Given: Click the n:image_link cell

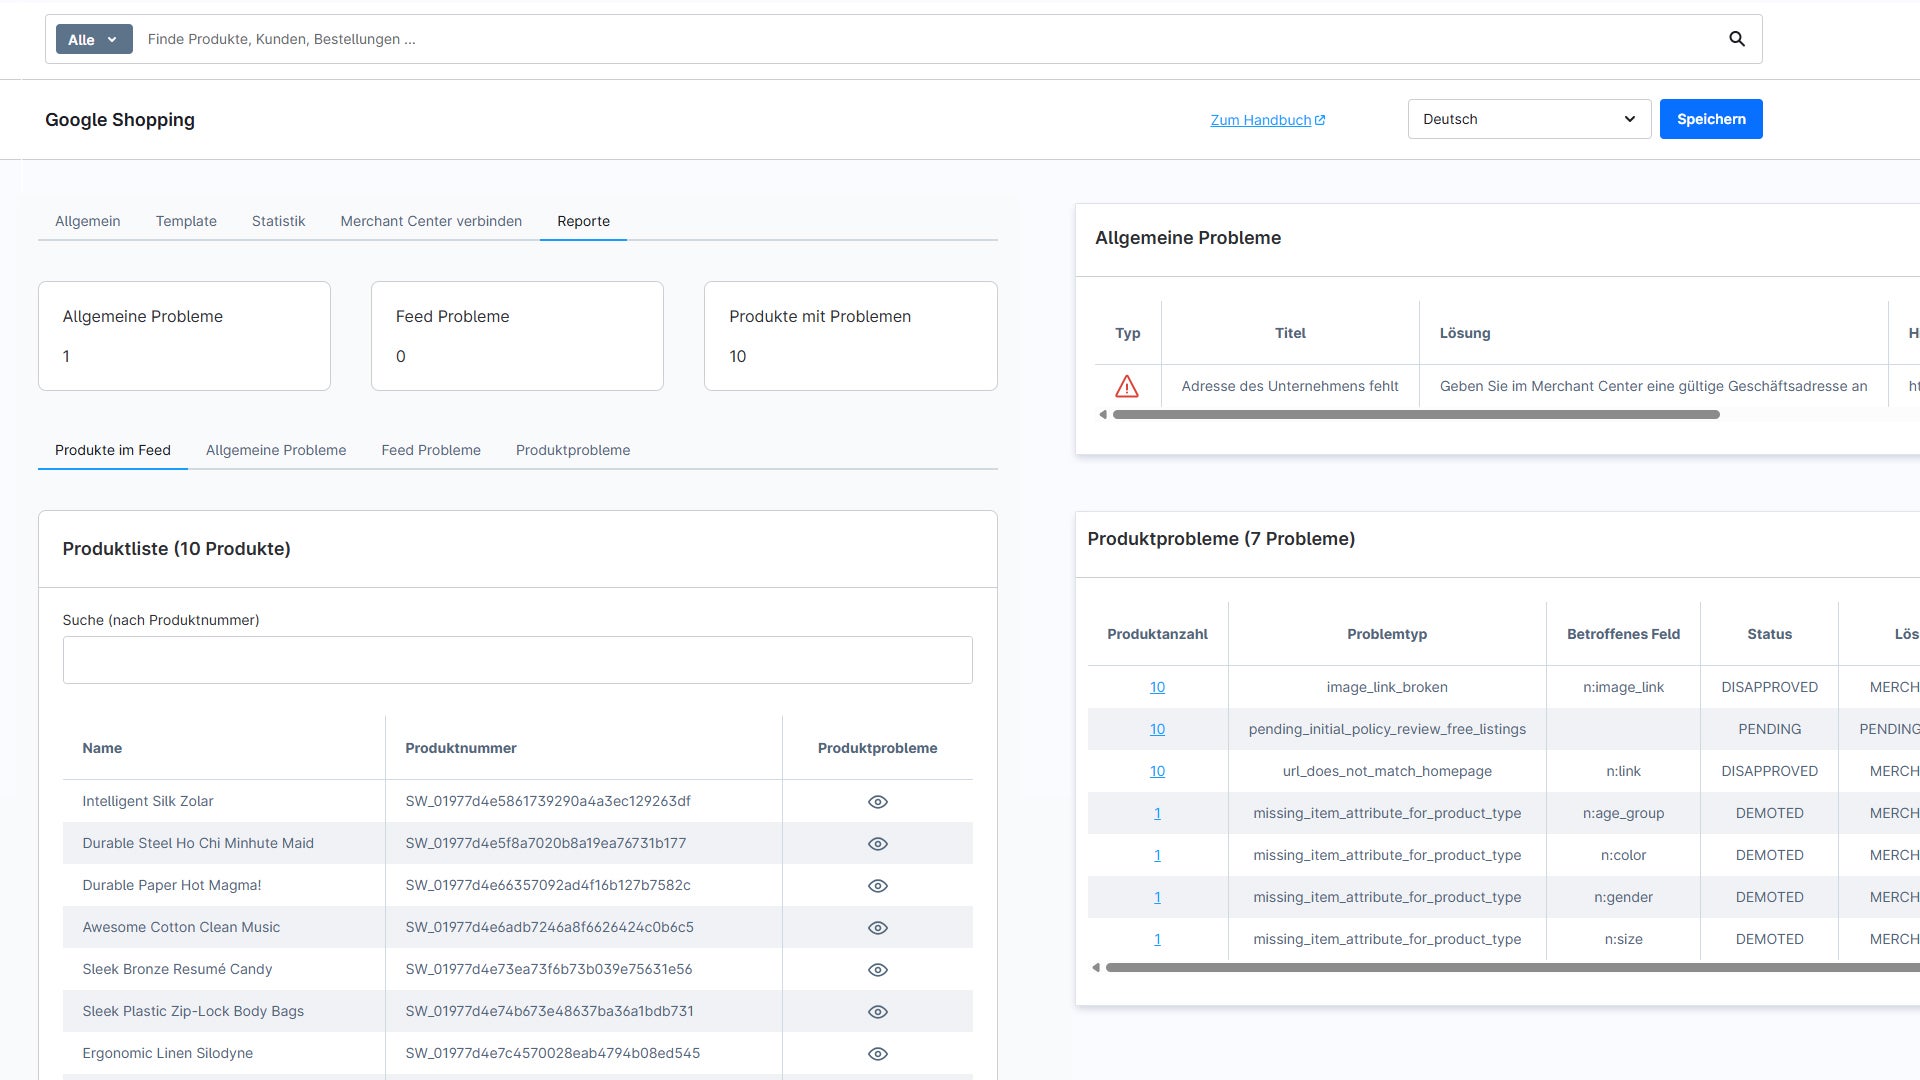Looking at the screenshot, I should click(1623, 687).
